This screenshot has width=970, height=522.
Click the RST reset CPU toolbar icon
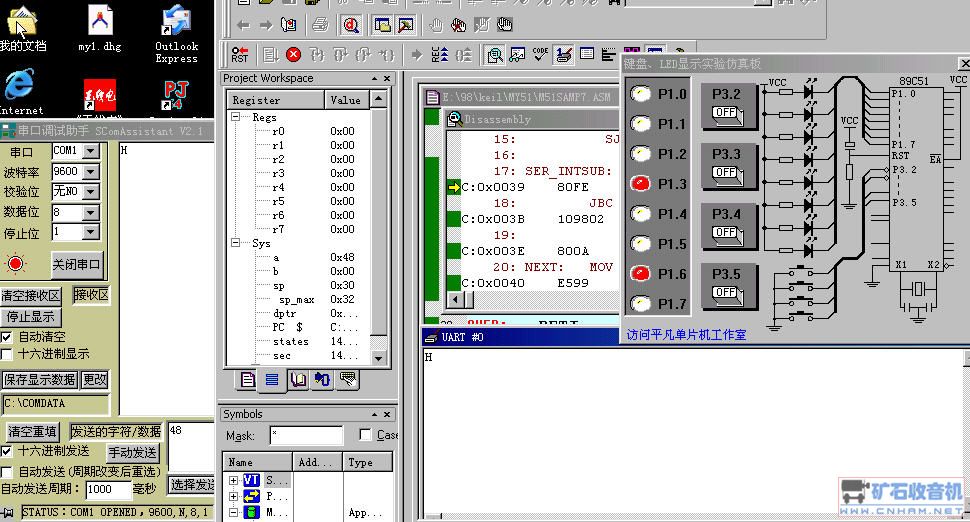point(240,55)
